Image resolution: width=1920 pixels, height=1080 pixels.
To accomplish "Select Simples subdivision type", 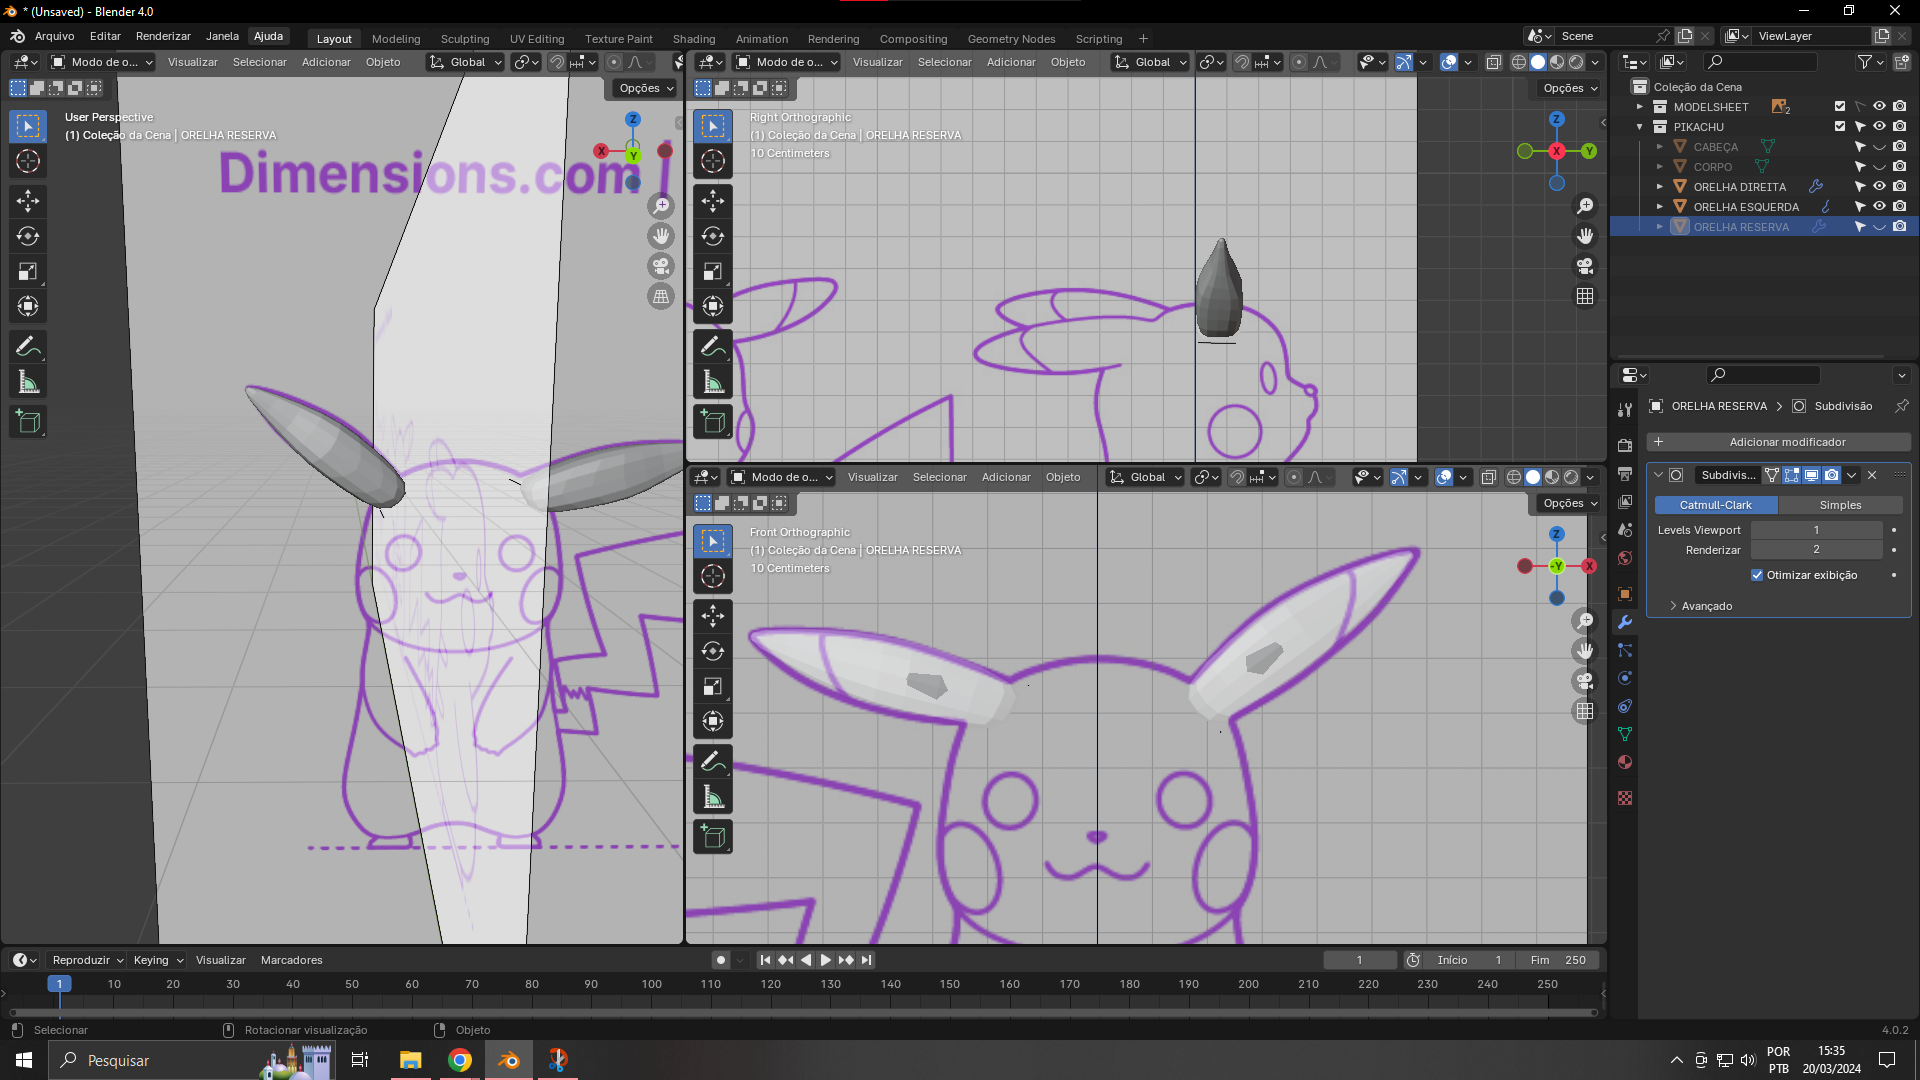I will (1840, 505).
